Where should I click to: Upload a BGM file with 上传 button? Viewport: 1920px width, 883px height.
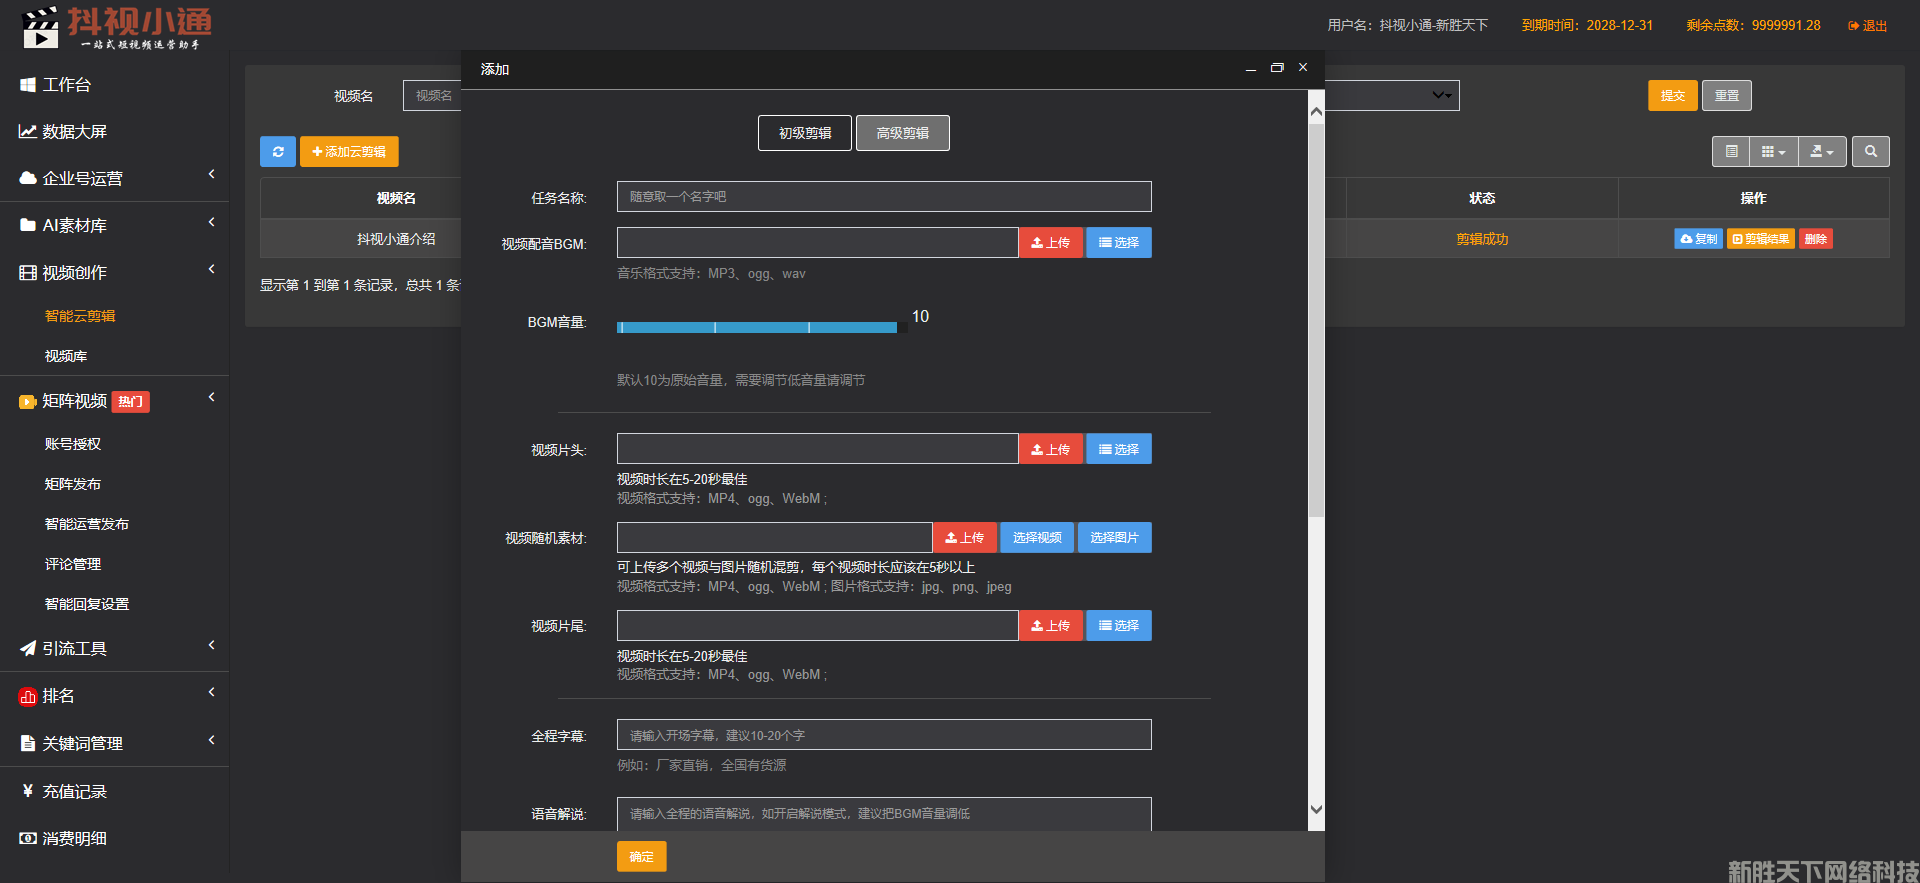(1050, 243)
